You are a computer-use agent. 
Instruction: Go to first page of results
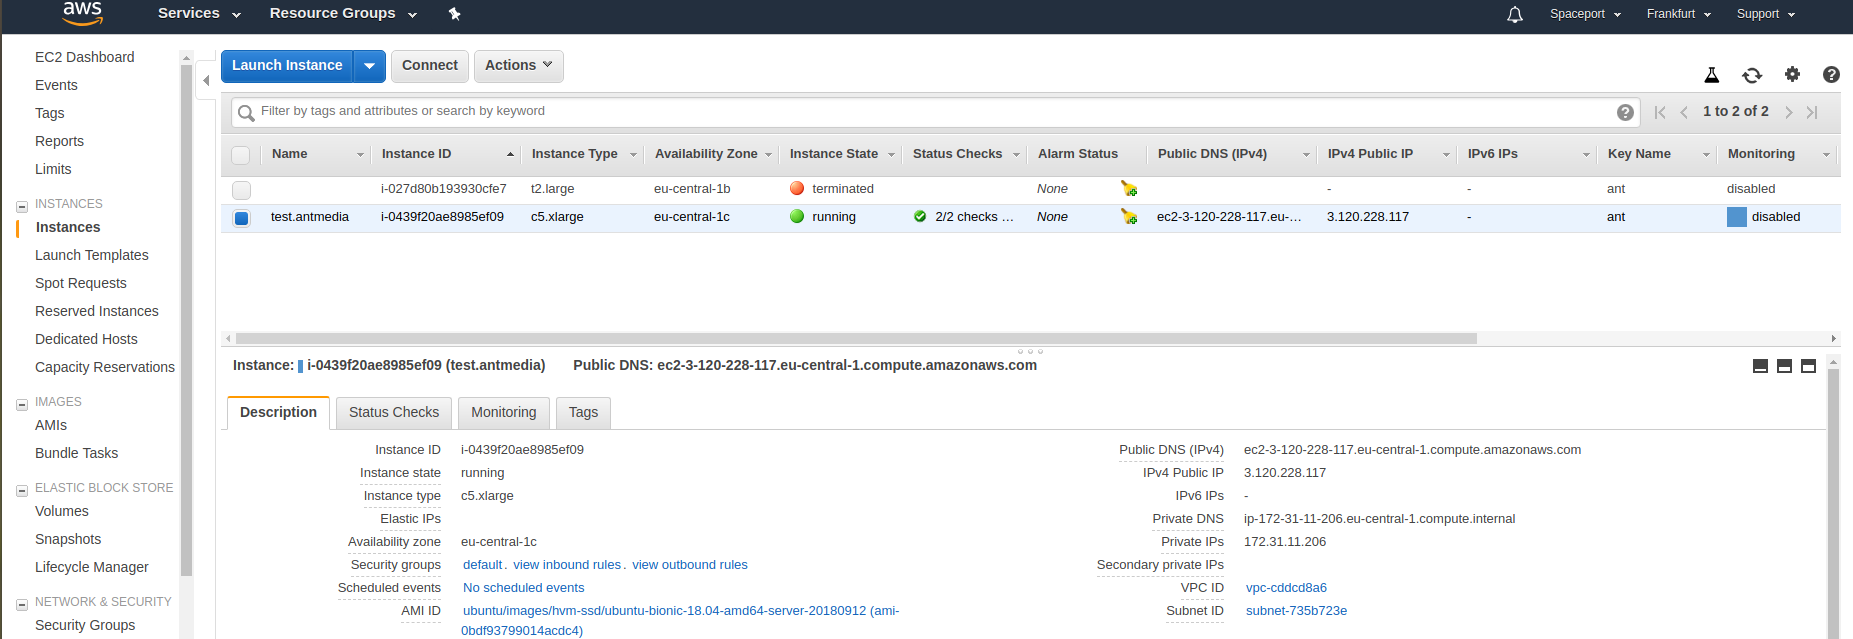[x=1660, y=112]
